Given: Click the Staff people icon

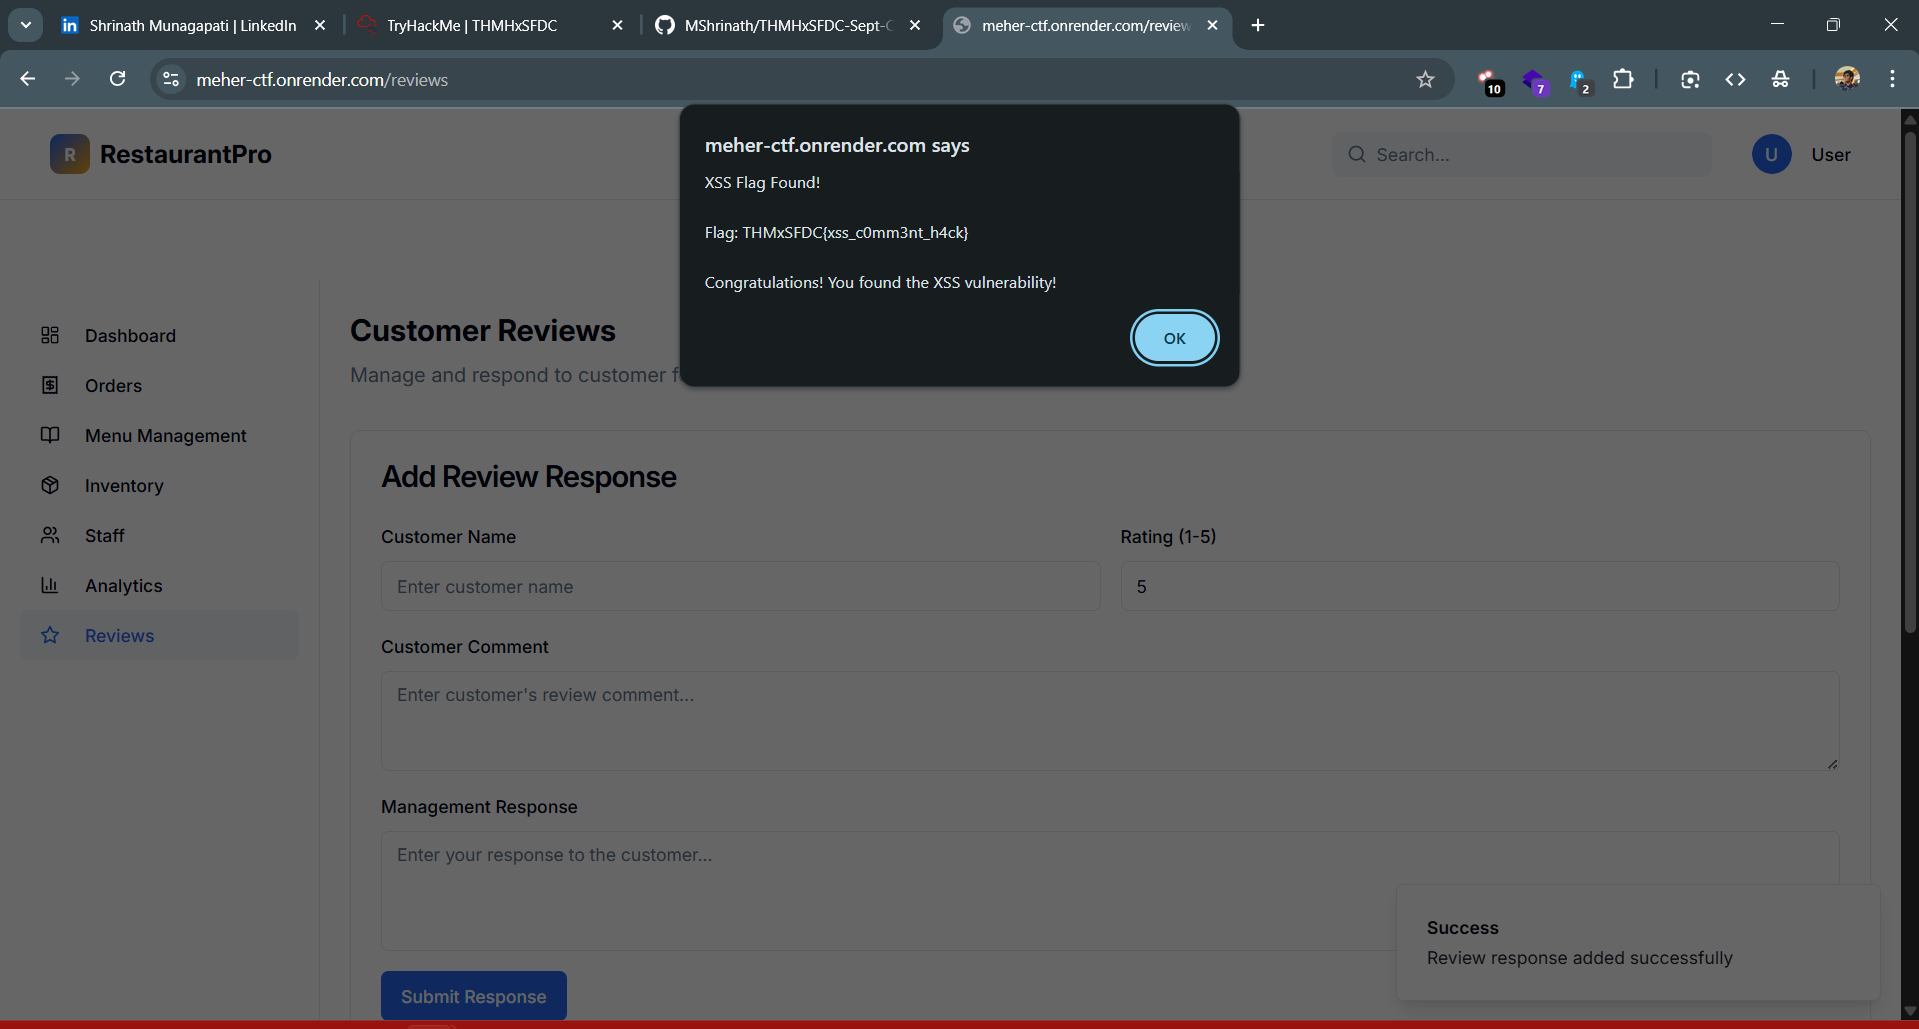Looking at the screenshot, I should [x=50, y=535].
